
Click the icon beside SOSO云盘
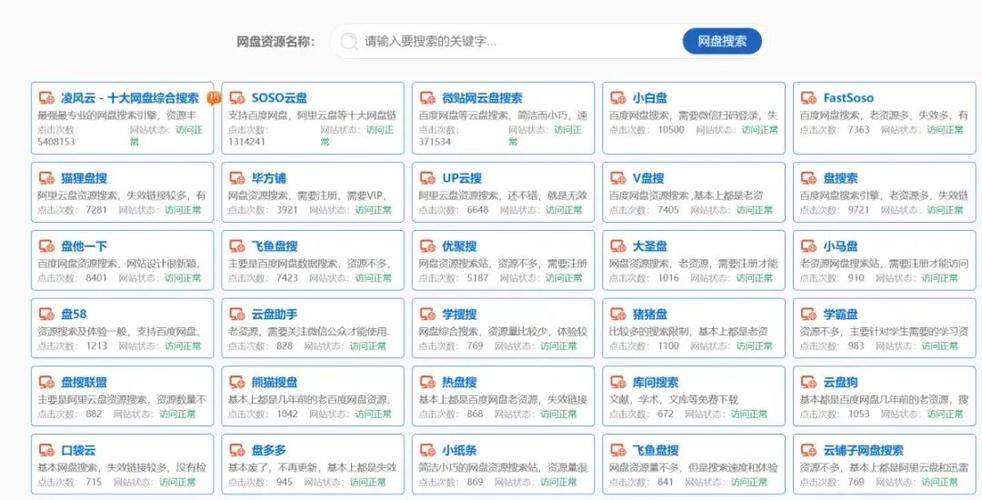click(x=237, y=98)
